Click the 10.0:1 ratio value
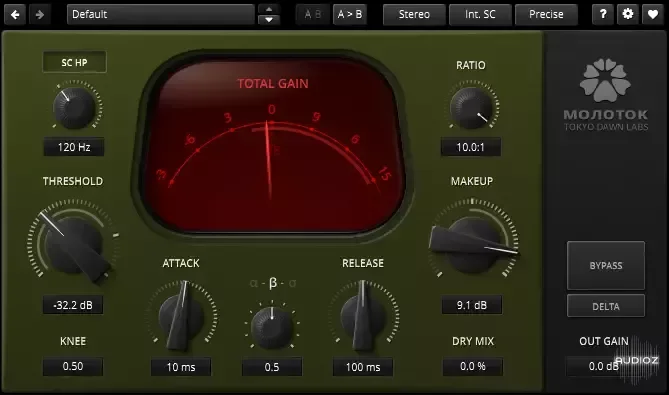 click(x=471, y=147)
